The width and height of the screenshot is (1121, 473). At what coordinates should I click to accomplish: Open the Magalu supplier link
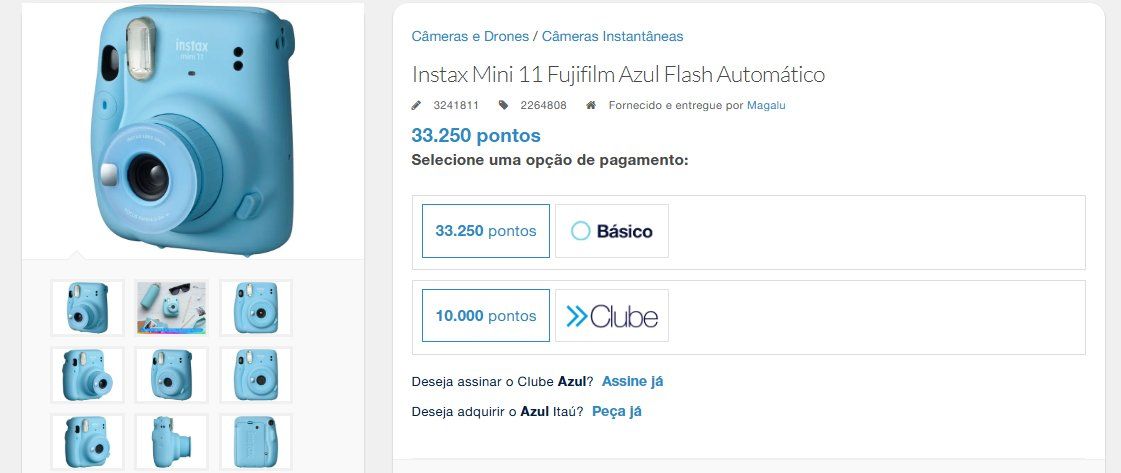(x=766, y=105)
